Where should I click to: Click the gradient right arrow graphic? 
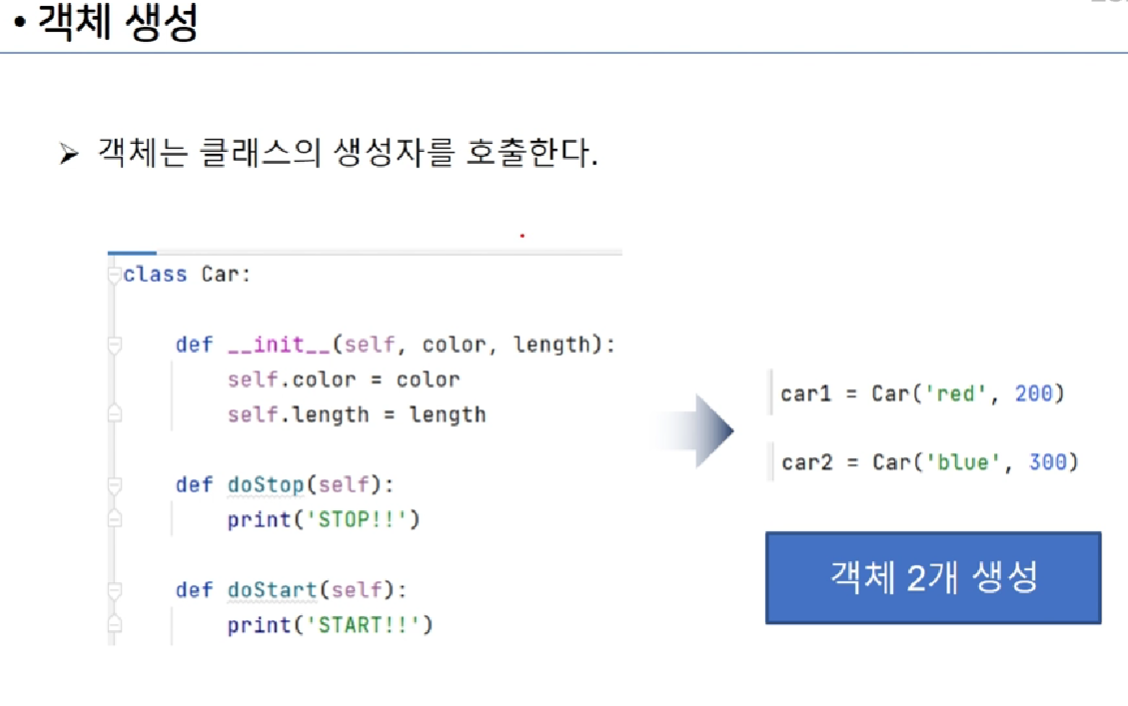click(694, 430)
